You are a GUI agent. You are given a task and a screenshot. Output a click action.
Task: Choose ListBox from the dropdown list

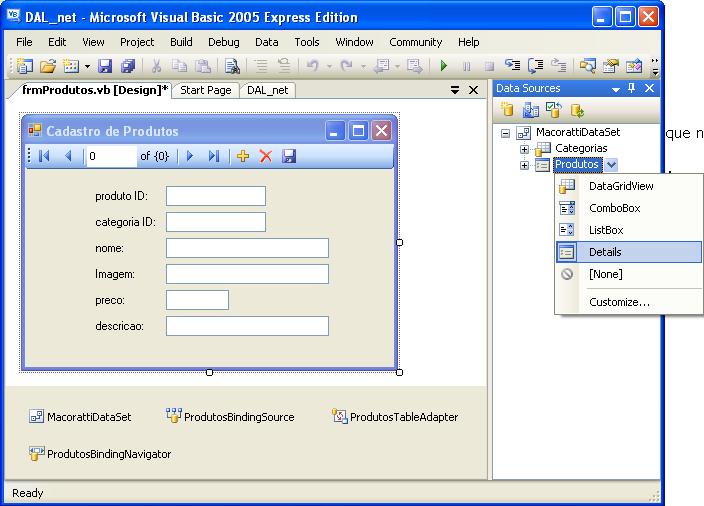[x=629, y=230]
